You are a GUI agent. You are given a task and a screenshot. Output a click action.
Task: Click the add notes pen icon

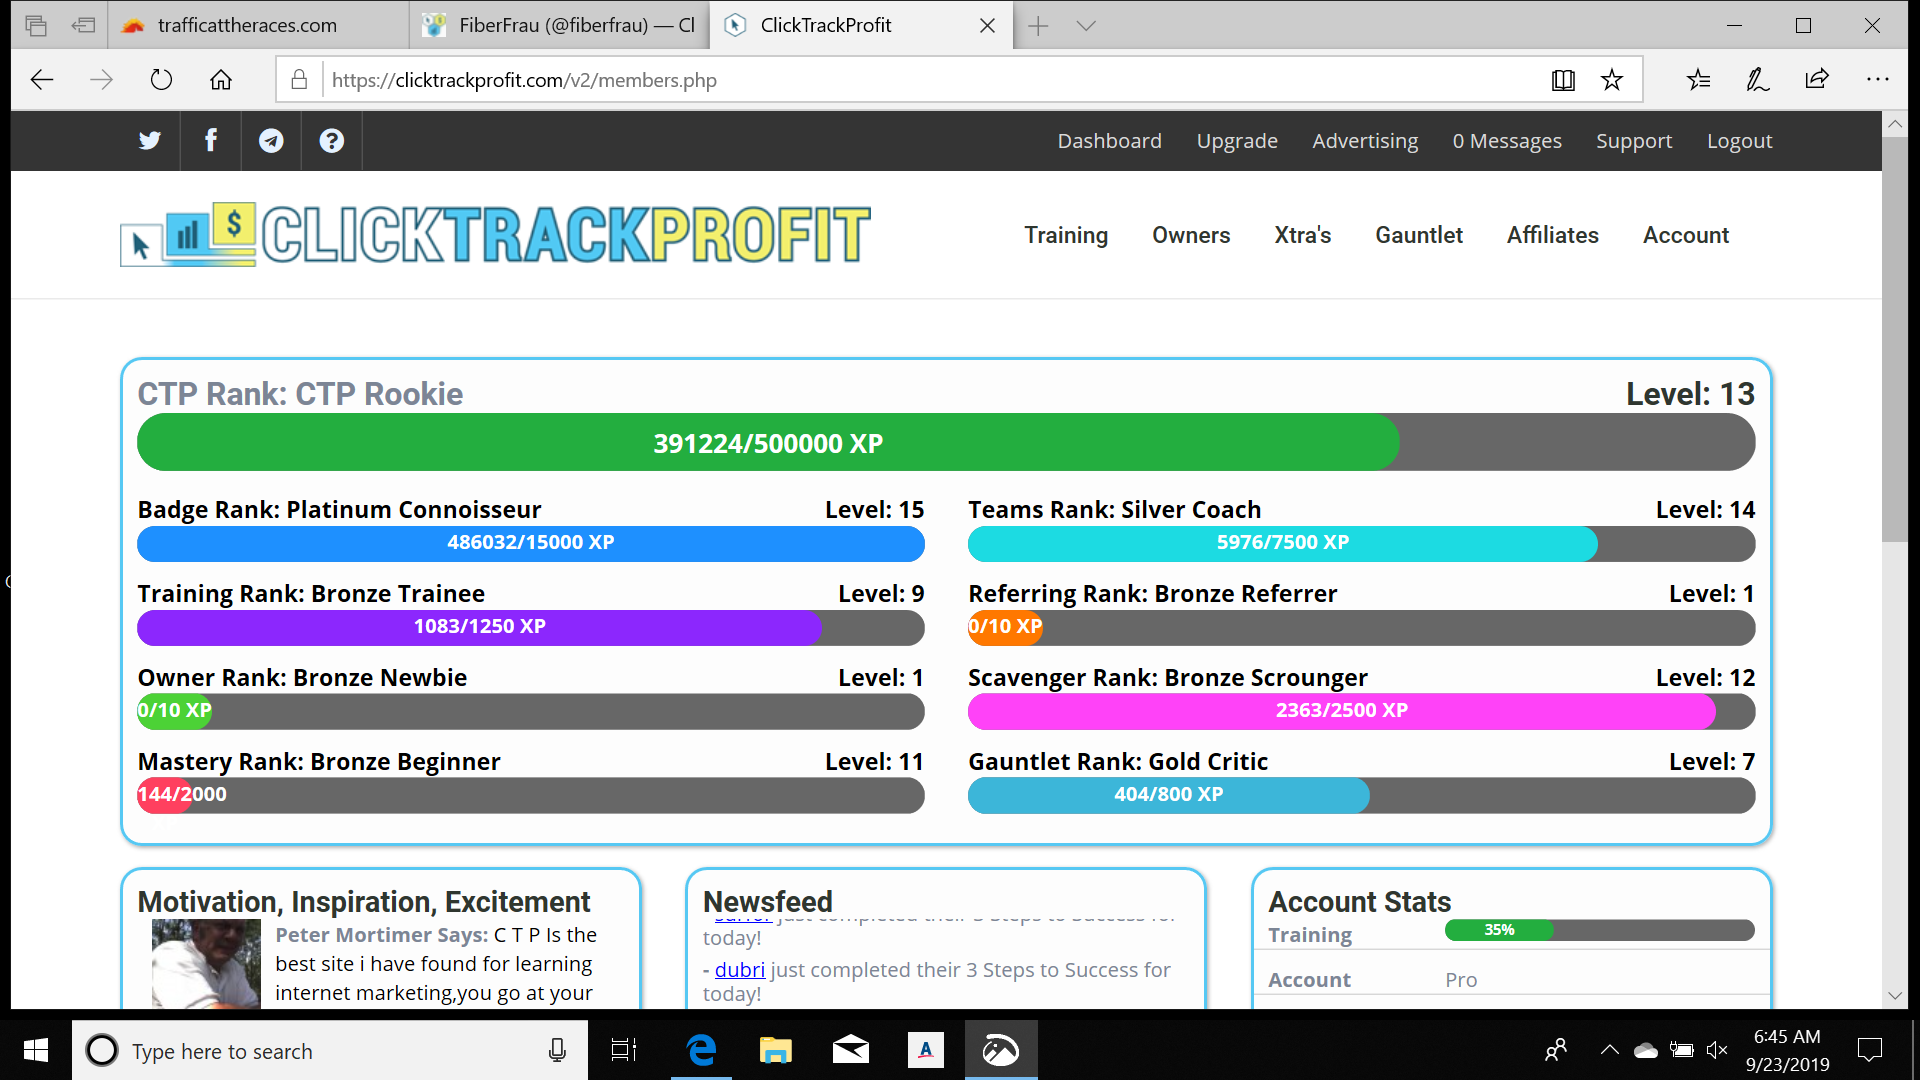(1757, 80)
